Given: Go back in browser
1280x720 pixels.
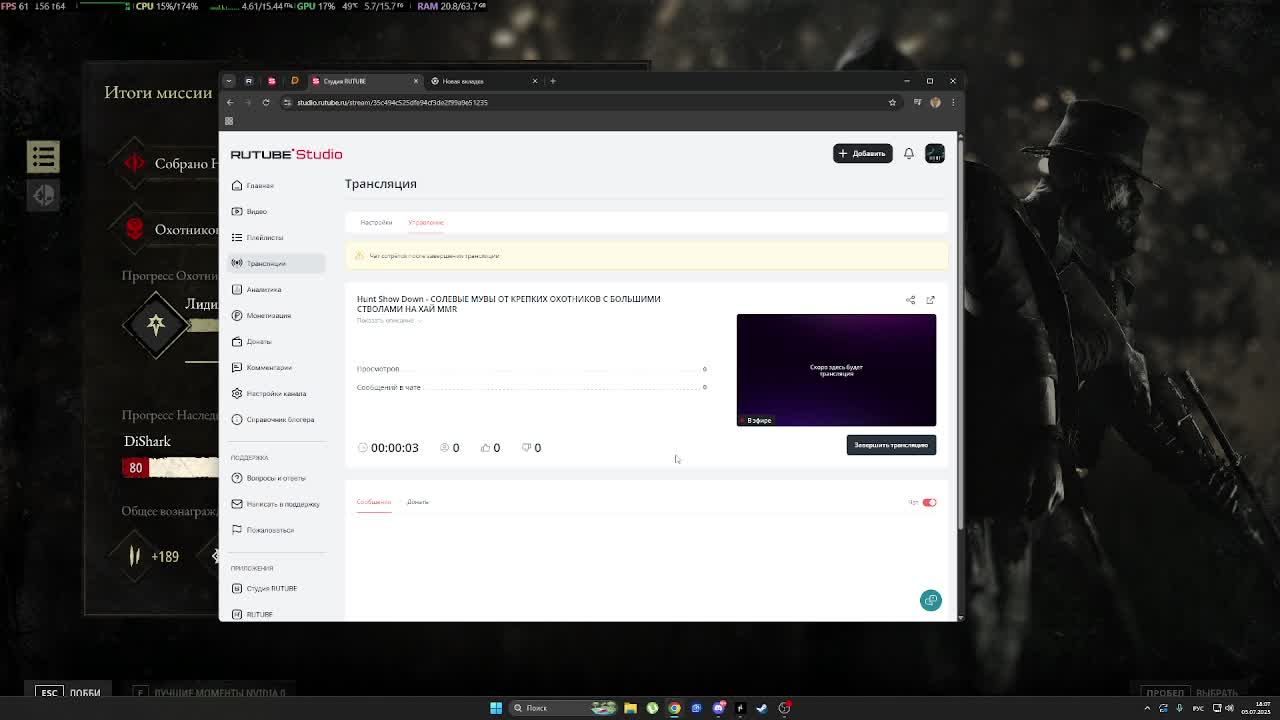Looking at the screenshot, I should (230, 102).
